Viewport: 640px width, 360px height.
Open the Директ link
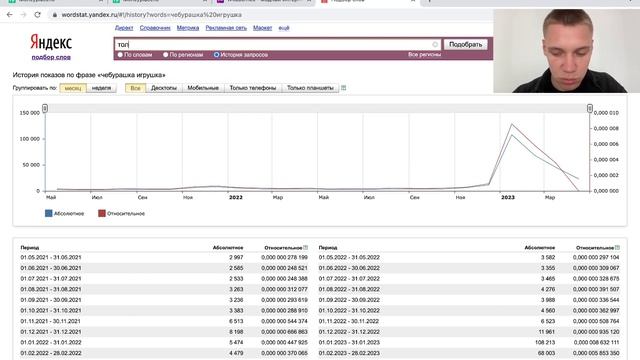point(124,28)
